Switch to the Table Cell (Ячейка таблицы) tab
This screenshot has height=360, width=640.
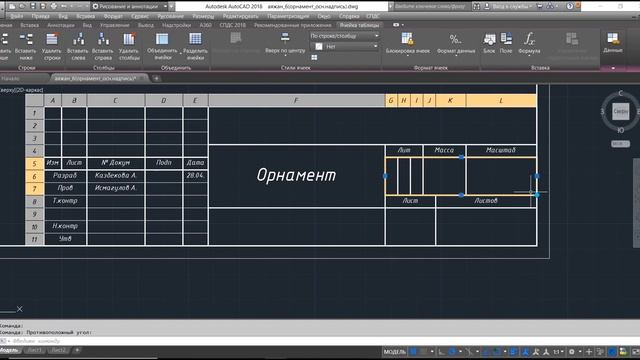pyautogui.click(x=360, y=25)
